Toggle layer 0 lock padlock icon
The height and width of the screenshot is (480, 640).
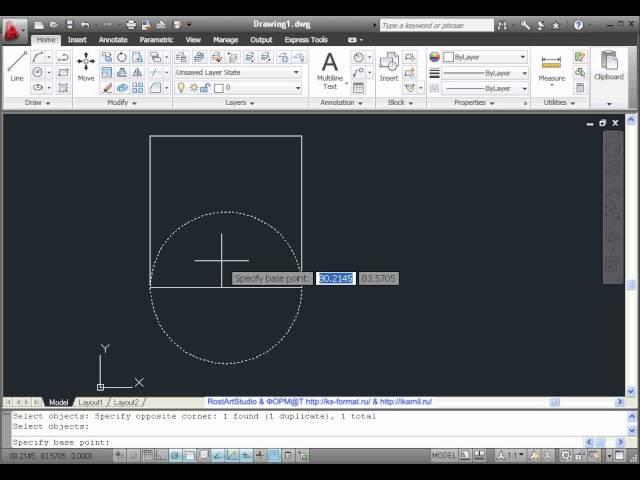[205, 88]
